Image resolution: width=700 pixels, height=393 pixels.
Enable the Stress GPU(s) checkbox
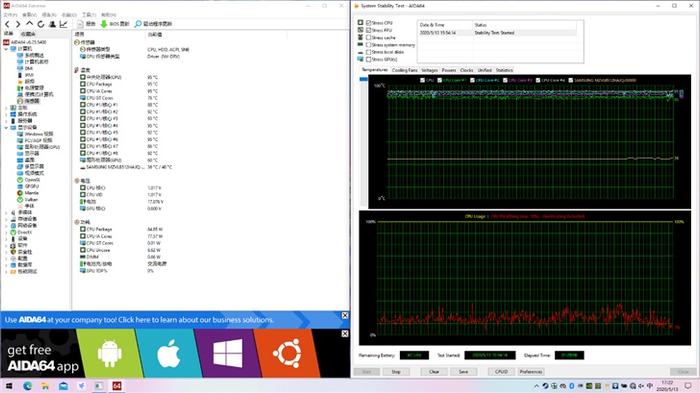368,59
